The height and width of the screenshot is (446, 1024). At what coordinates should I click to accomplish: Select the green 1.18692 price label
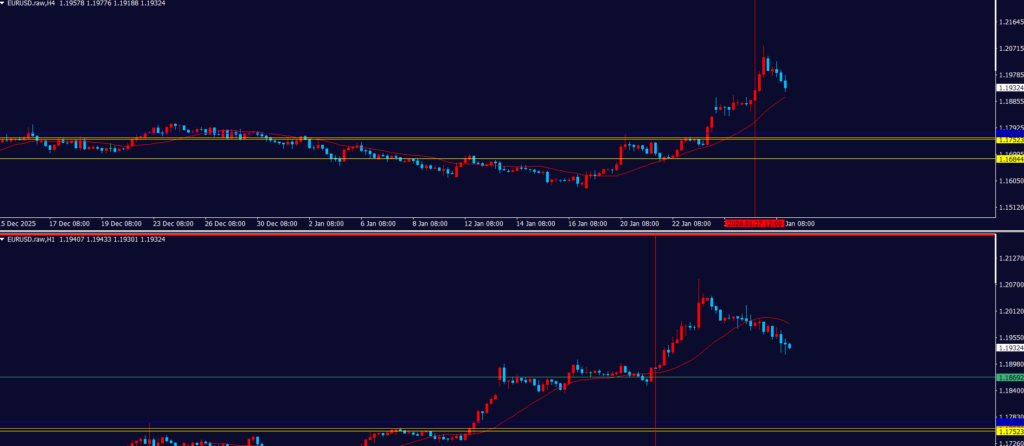[x=1009, y=378]
